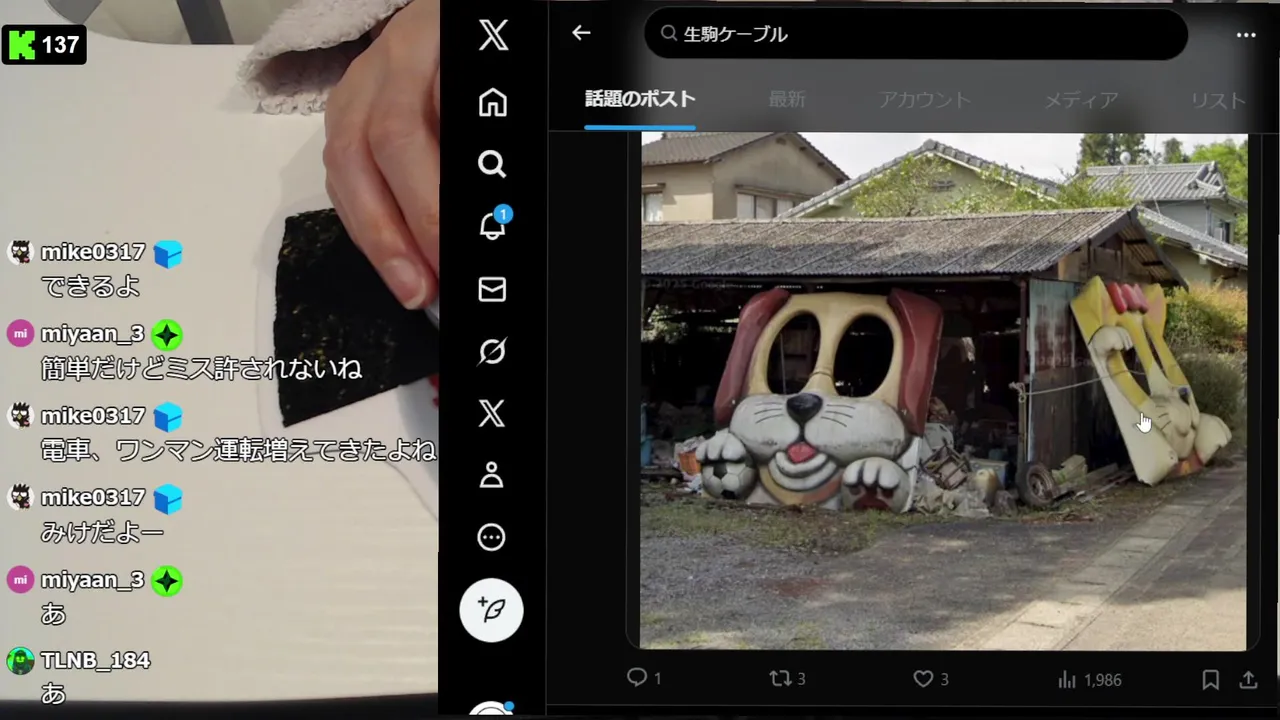1280x720 pixels.
Task: Click mike0317 name above みけだよー
Action: [93, 498]
